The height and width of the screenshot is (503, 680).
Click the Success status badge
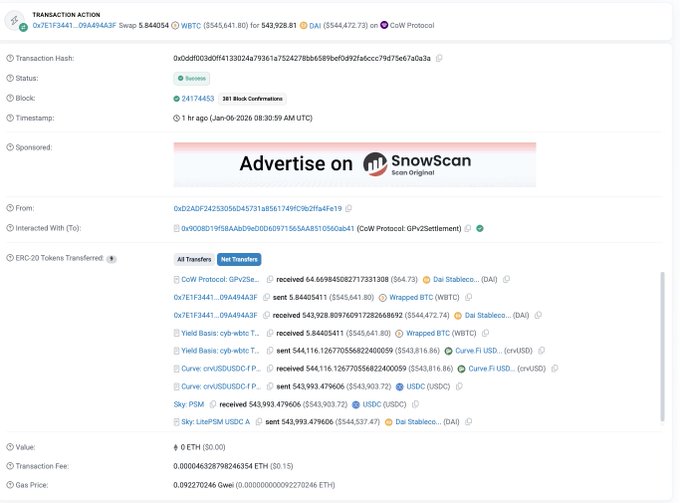[x=192, y=78]
